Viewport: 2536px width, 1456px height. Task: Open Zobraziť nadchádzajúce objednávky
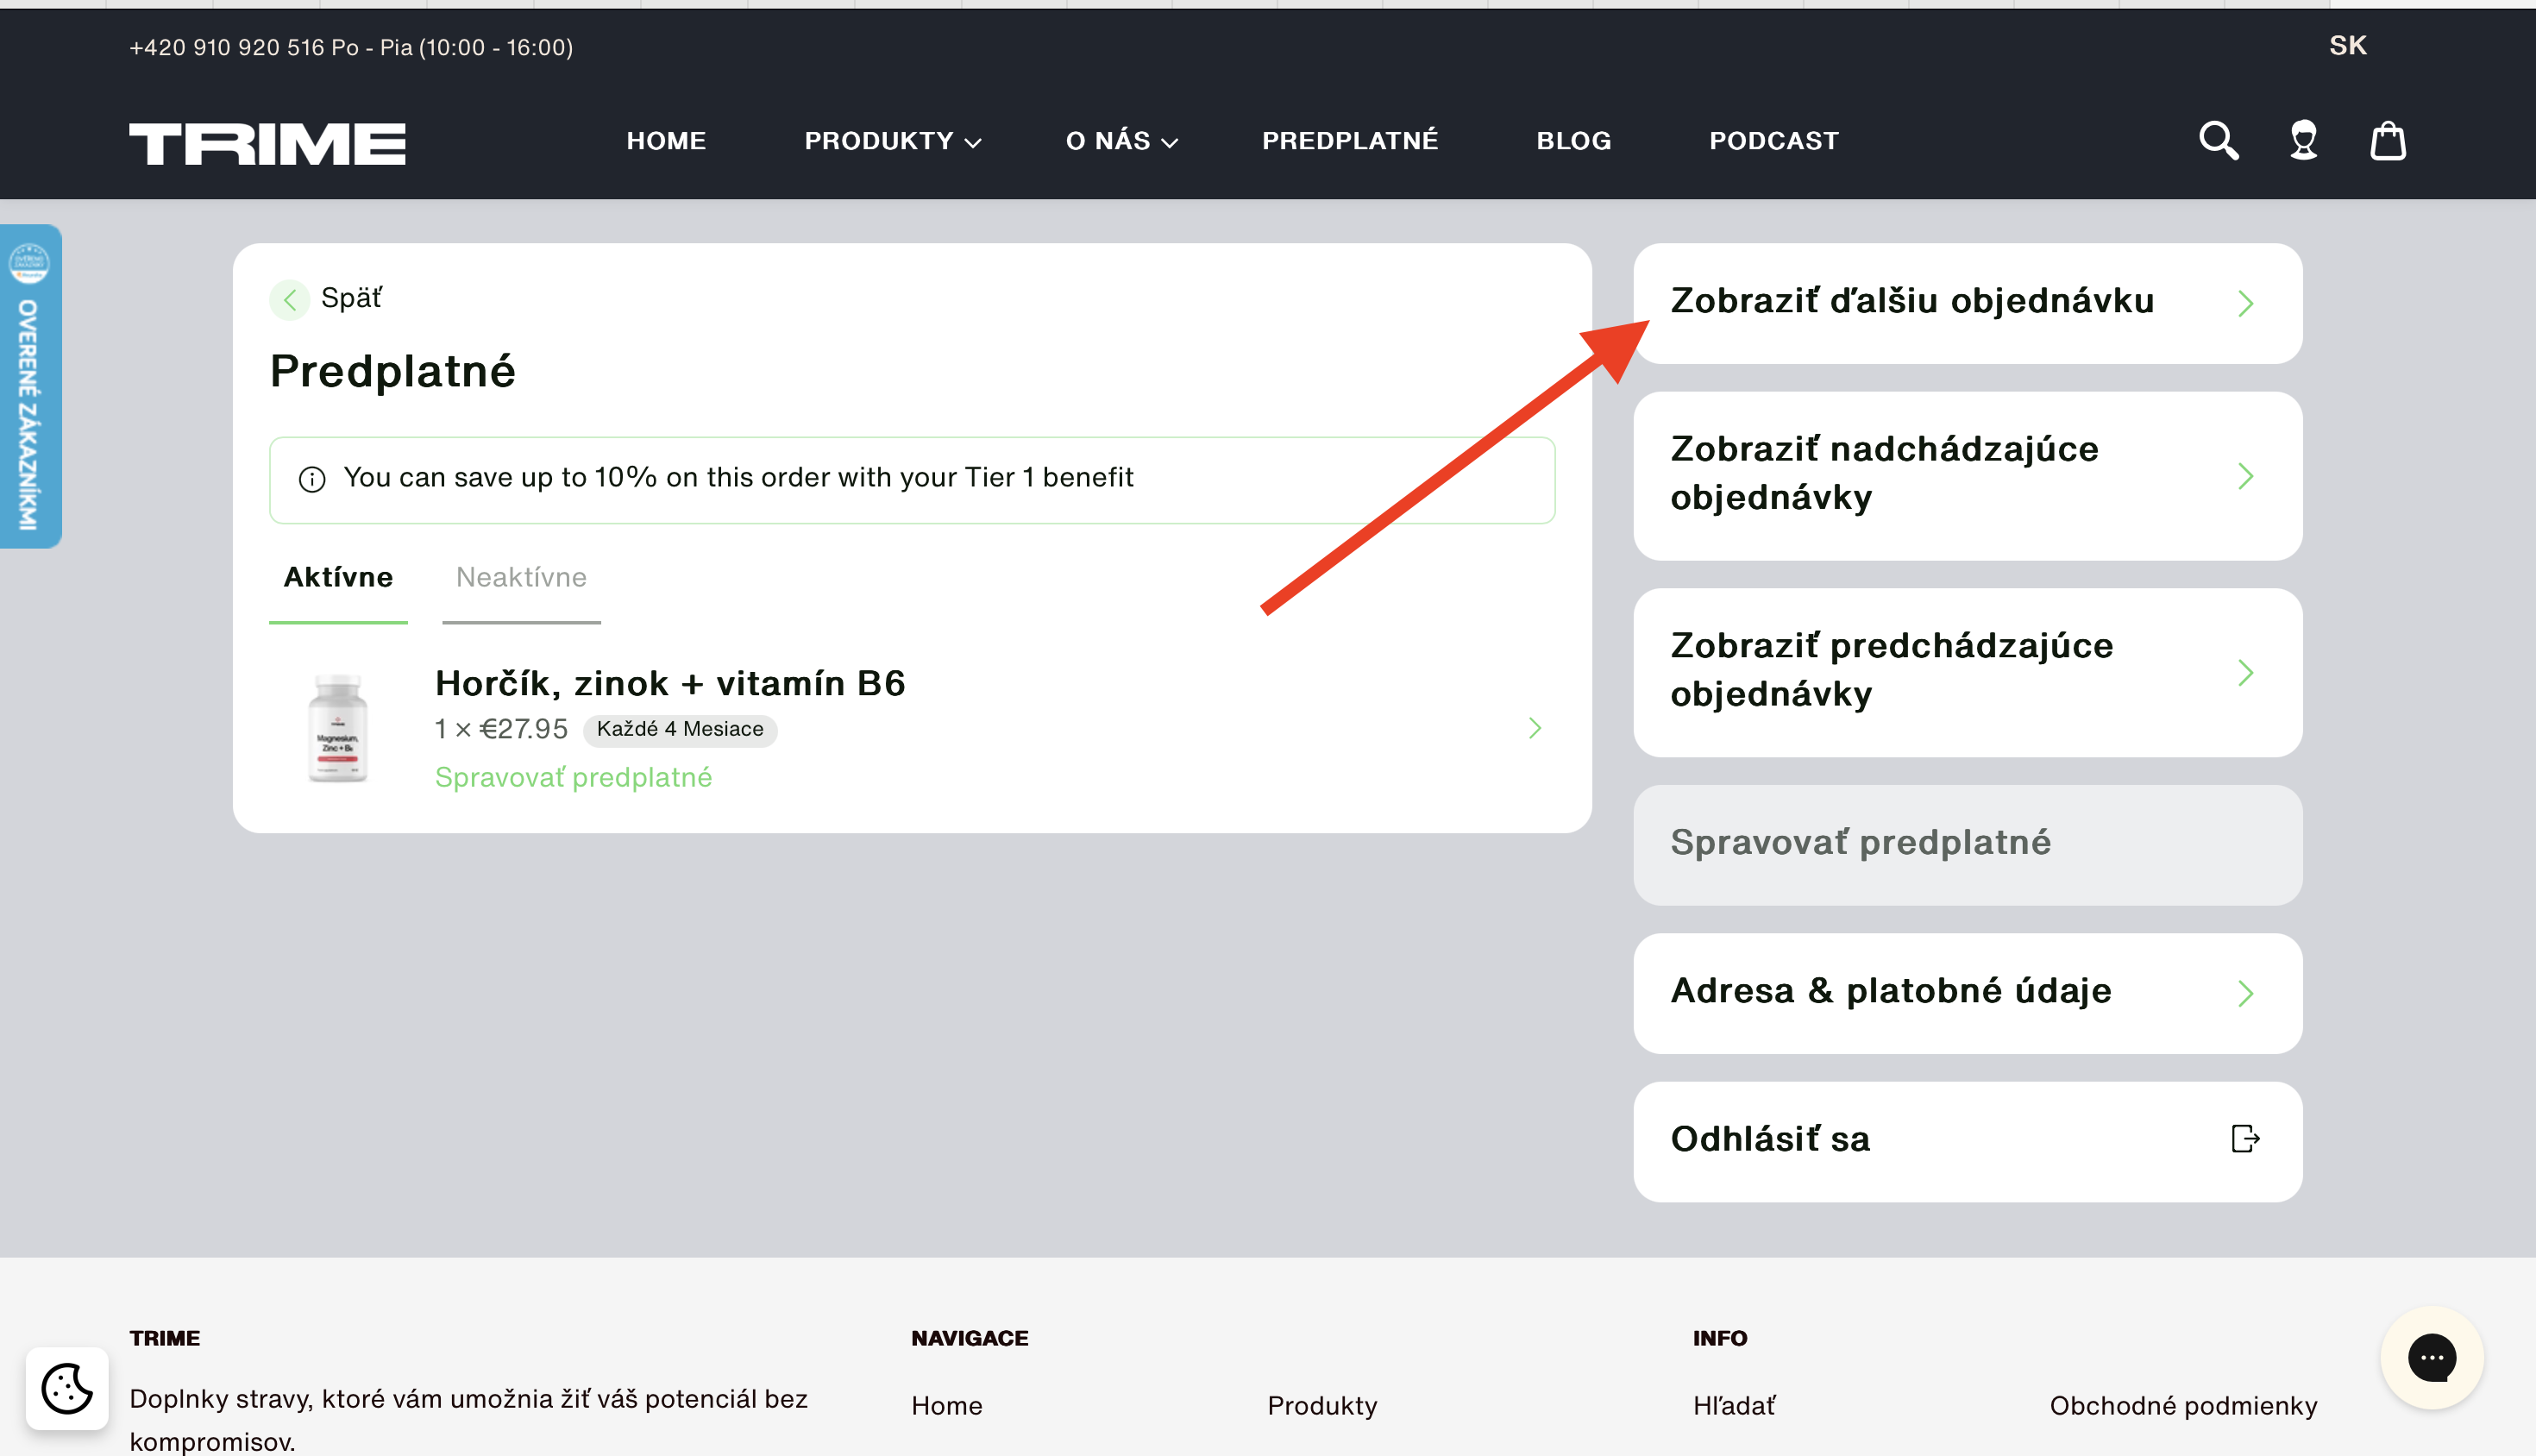click(1967, 476)
